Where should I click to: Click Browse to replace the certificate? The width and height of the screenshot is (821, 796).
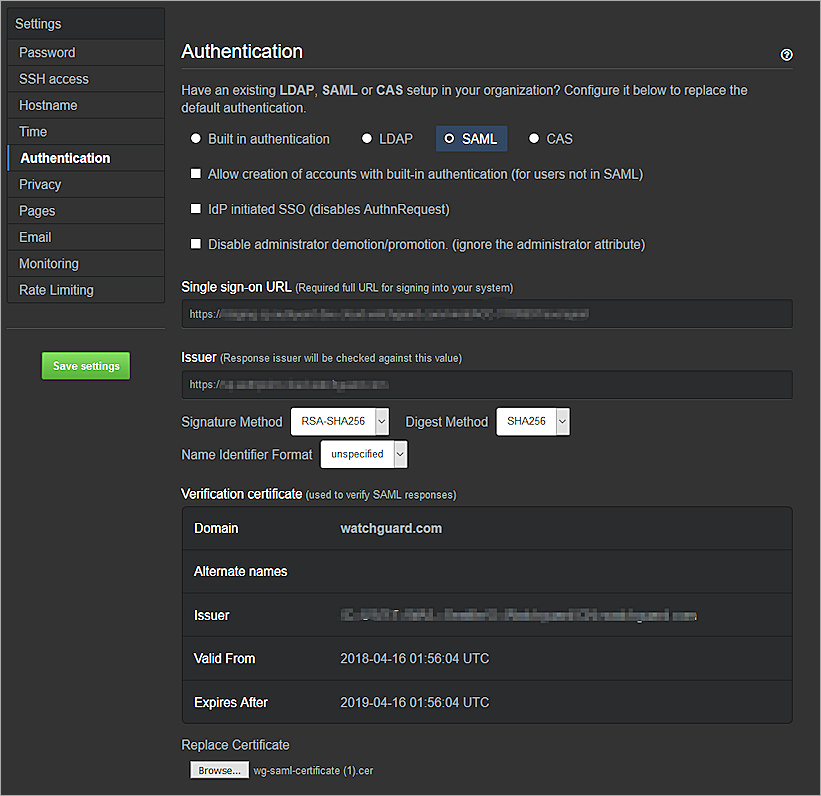tap(219, 770)
